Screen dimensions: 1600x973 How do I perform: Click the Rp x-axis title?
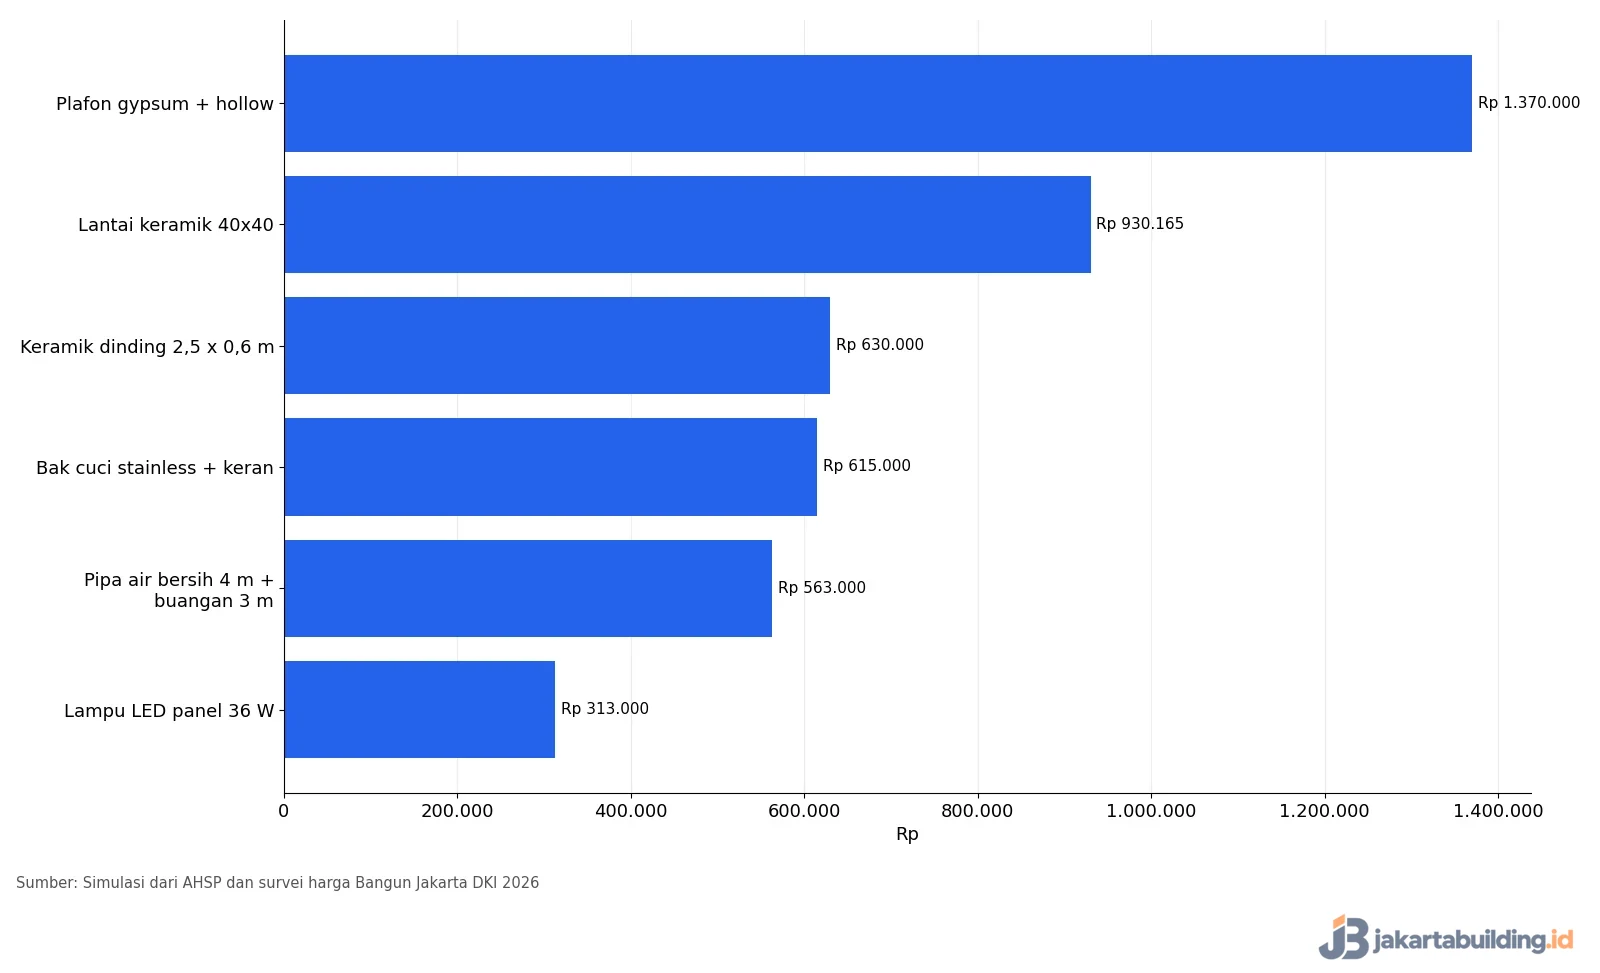907,834
